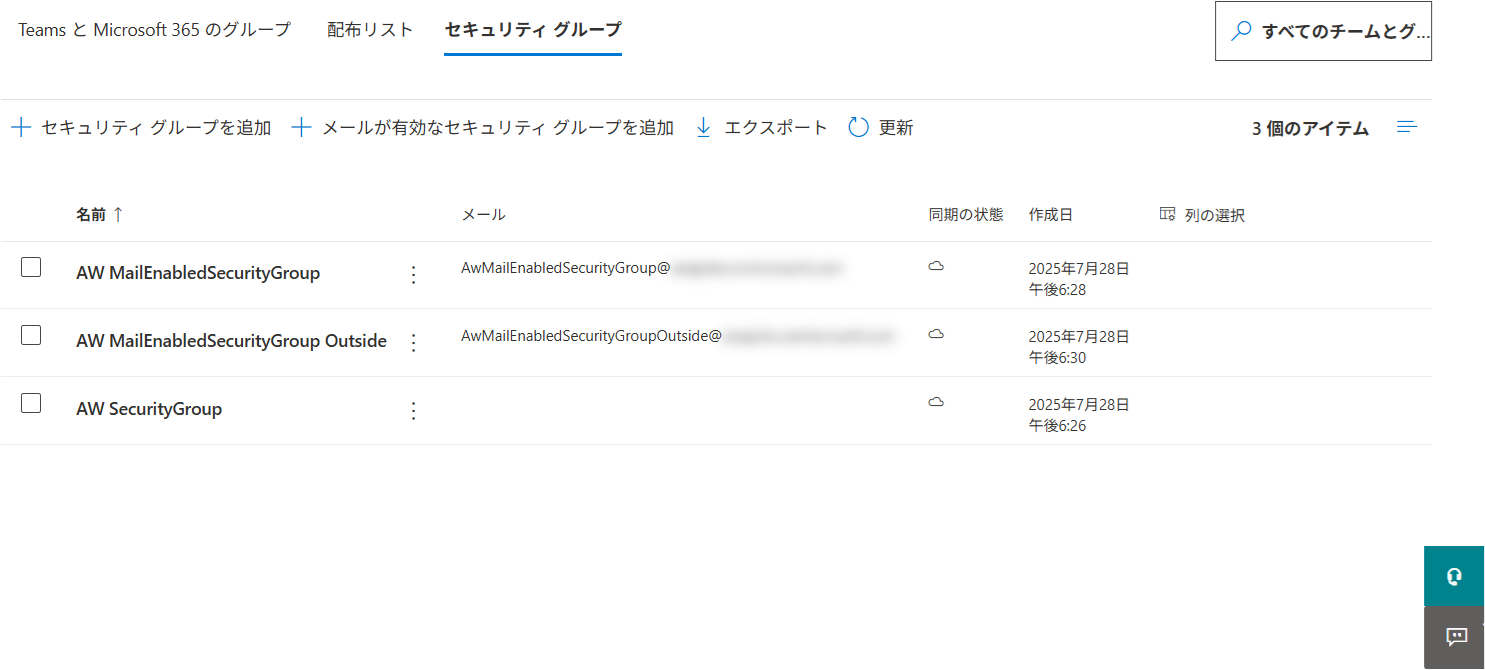Click the エクスポート button label
1485x670 pixels.
pyautogui.click(x=776, y=128)
